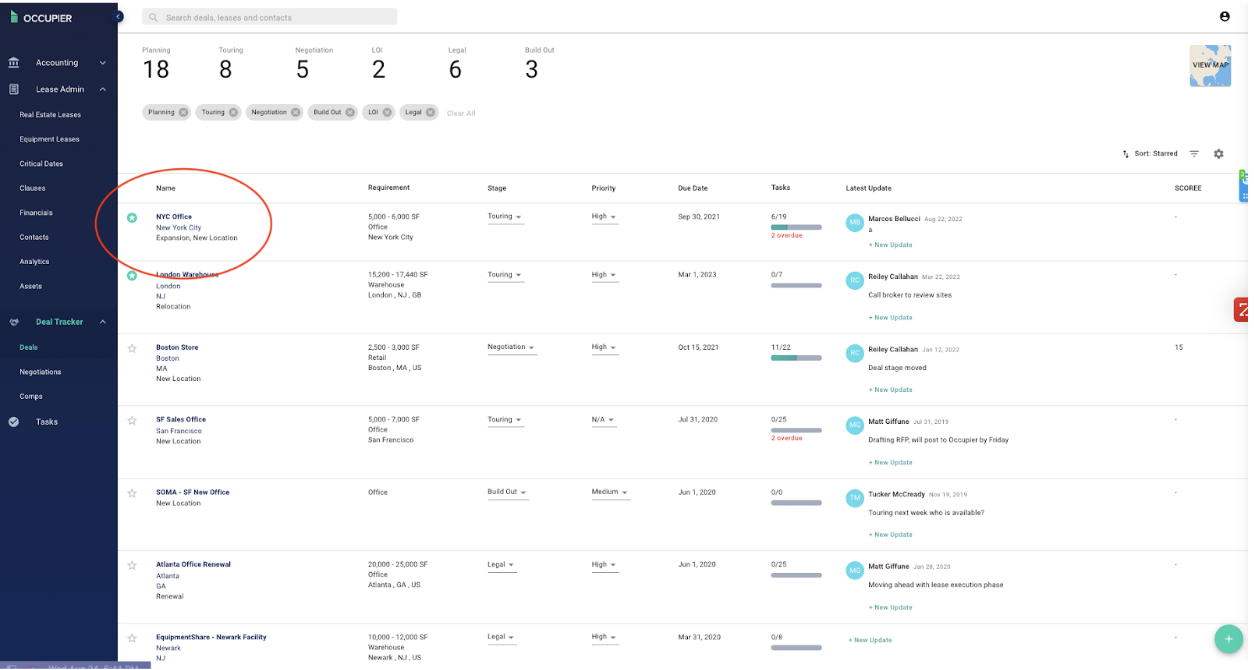The image size is (1254, 670).
Task: Open Priority dropdown for NYC Office
Action: point(604,217)
